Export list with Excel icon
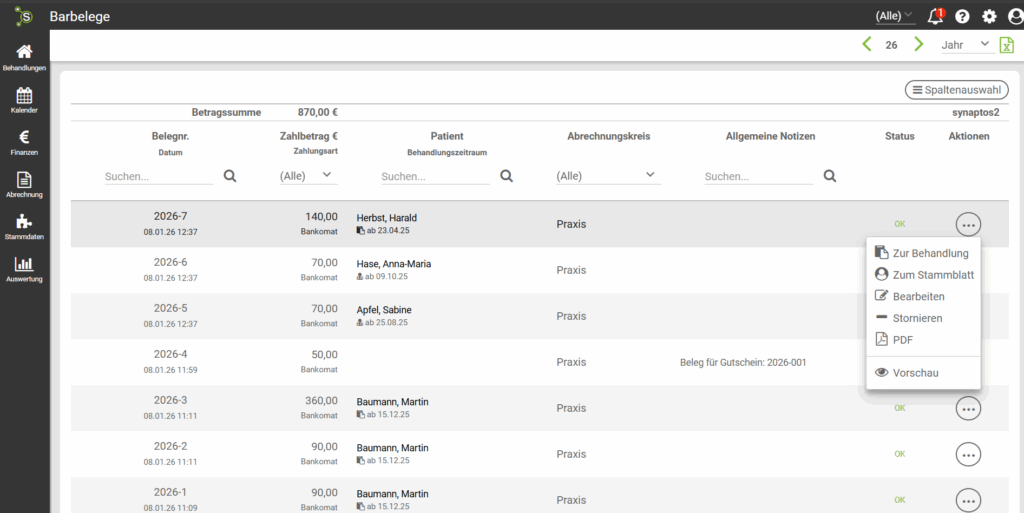 point(1007,45)
